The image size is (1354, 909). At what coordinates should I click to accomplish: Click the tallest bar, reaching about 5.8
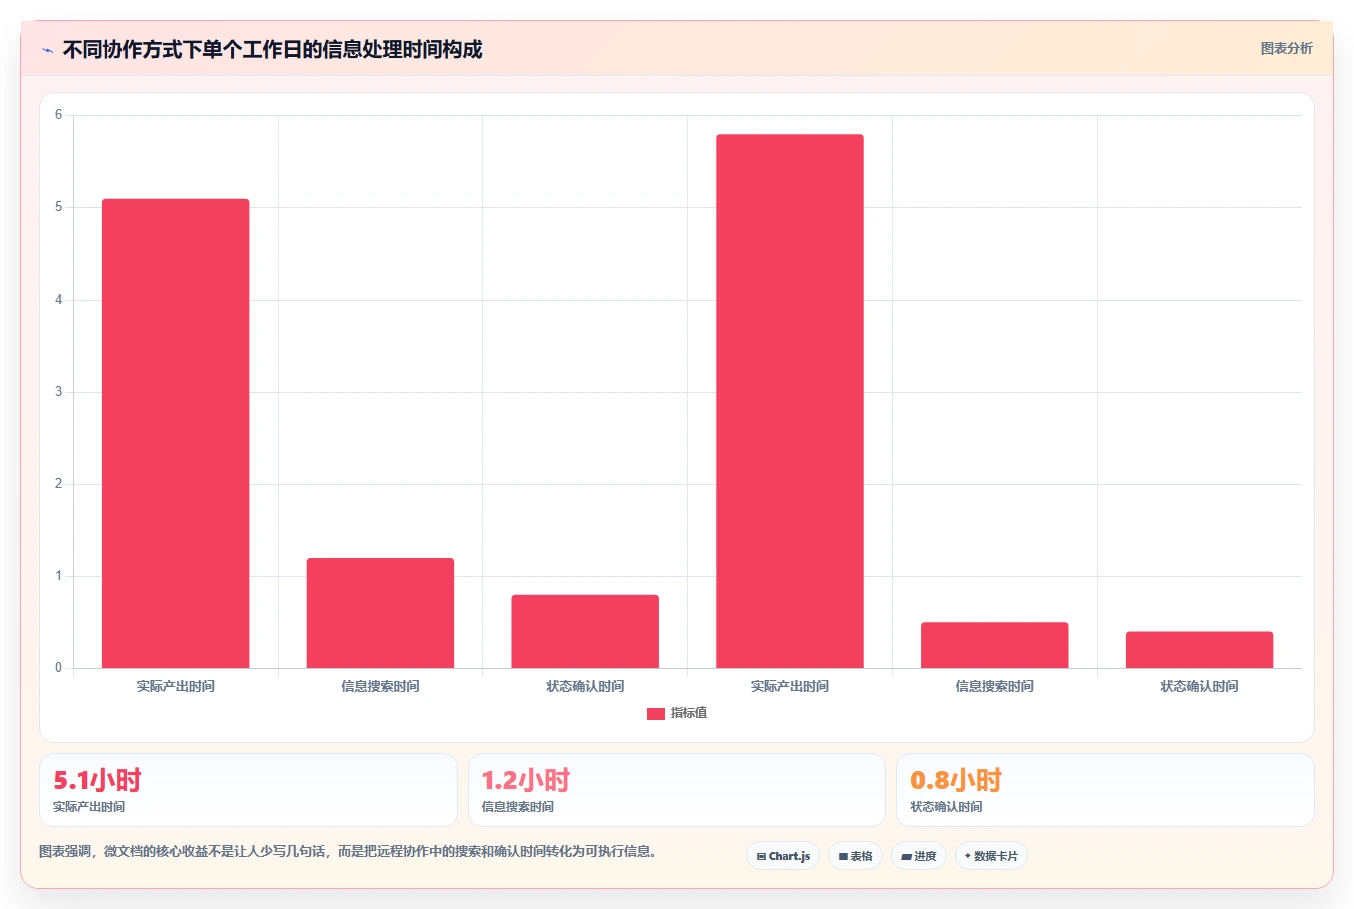[790, 401]
